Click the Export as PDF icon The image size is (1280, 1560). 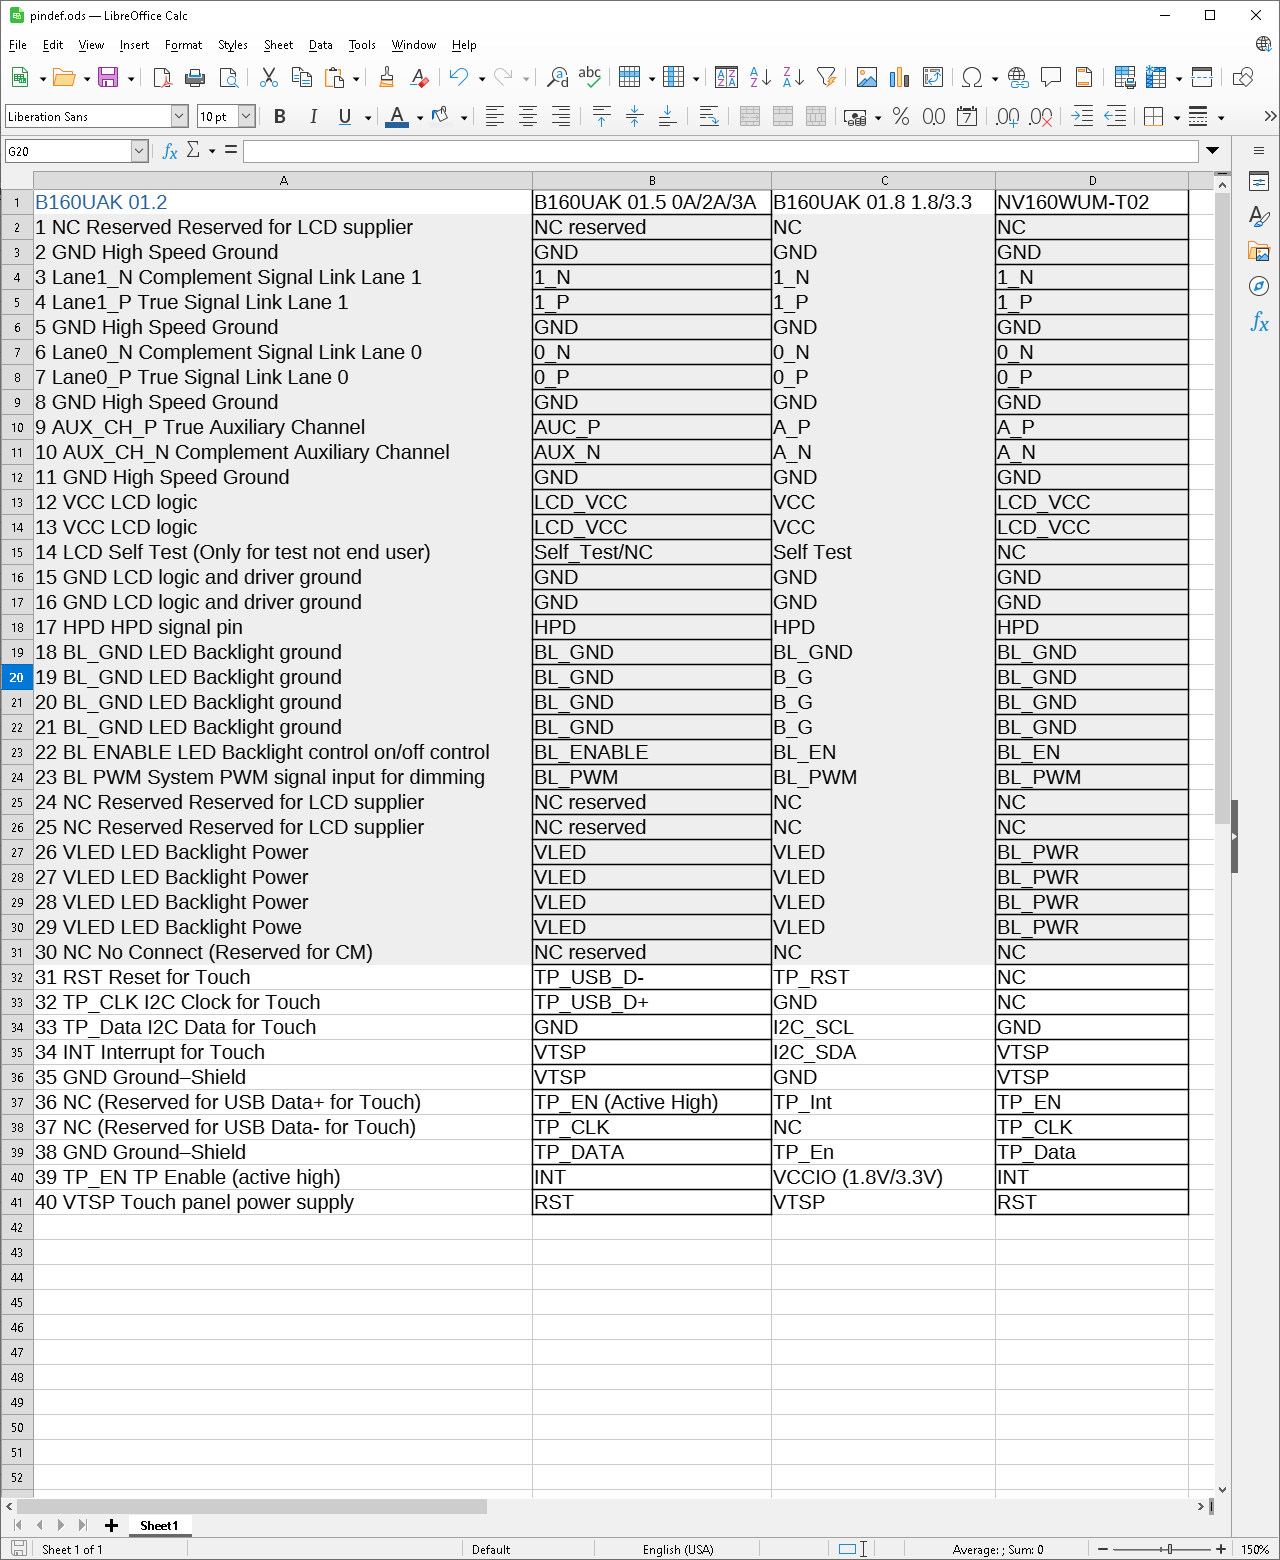(x=162, y=78)
